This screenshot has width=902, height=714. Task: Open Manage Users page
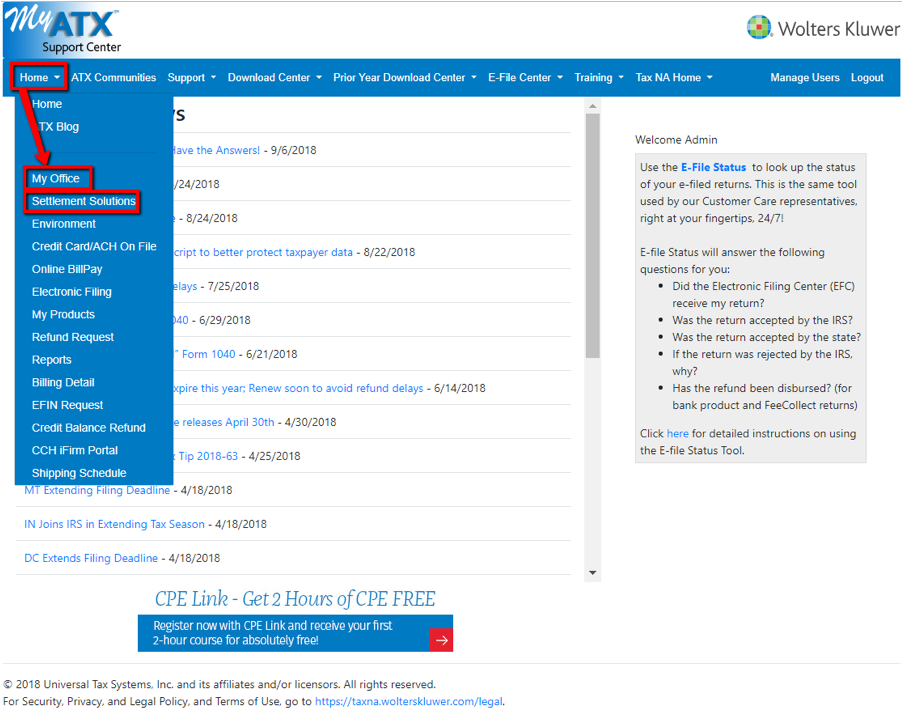805,78
